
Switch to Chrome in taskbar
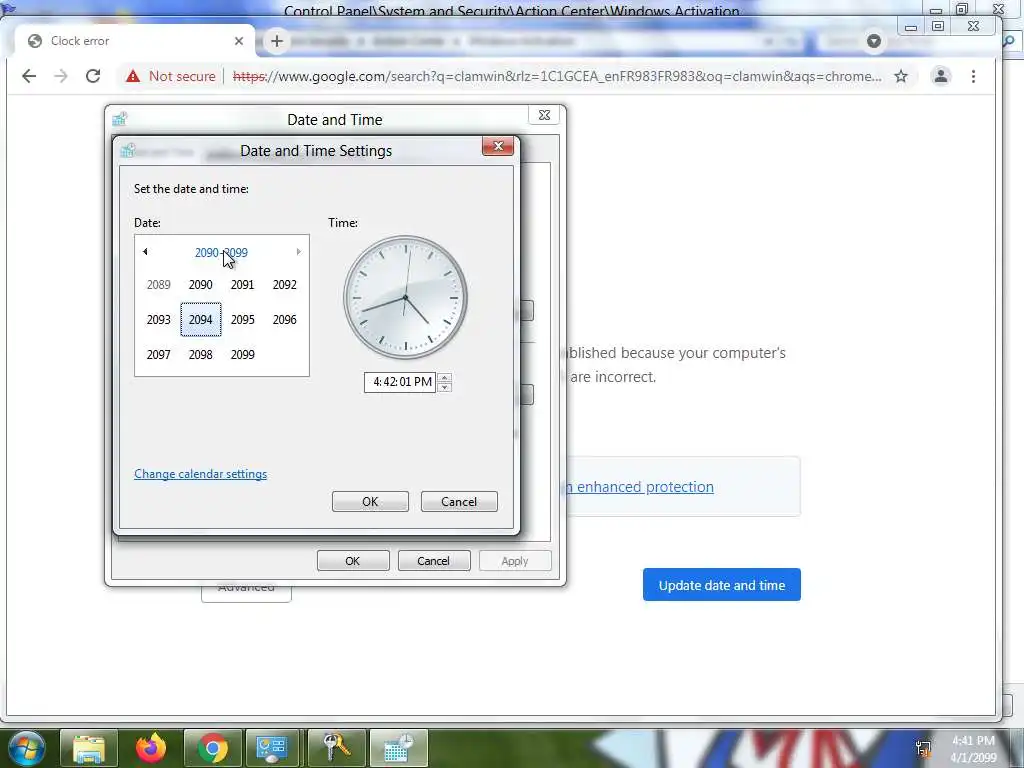(213, 748)
